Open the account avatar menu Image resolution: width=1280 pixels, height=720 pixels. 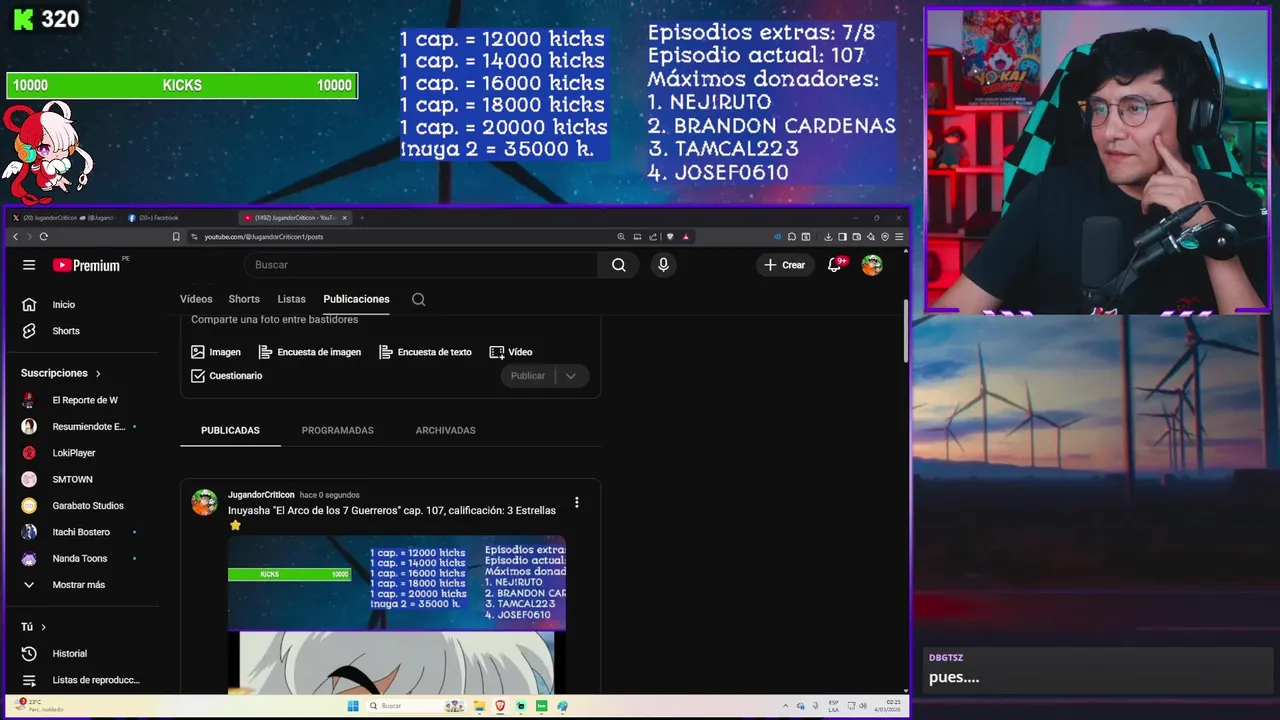(x=872, y=265)
